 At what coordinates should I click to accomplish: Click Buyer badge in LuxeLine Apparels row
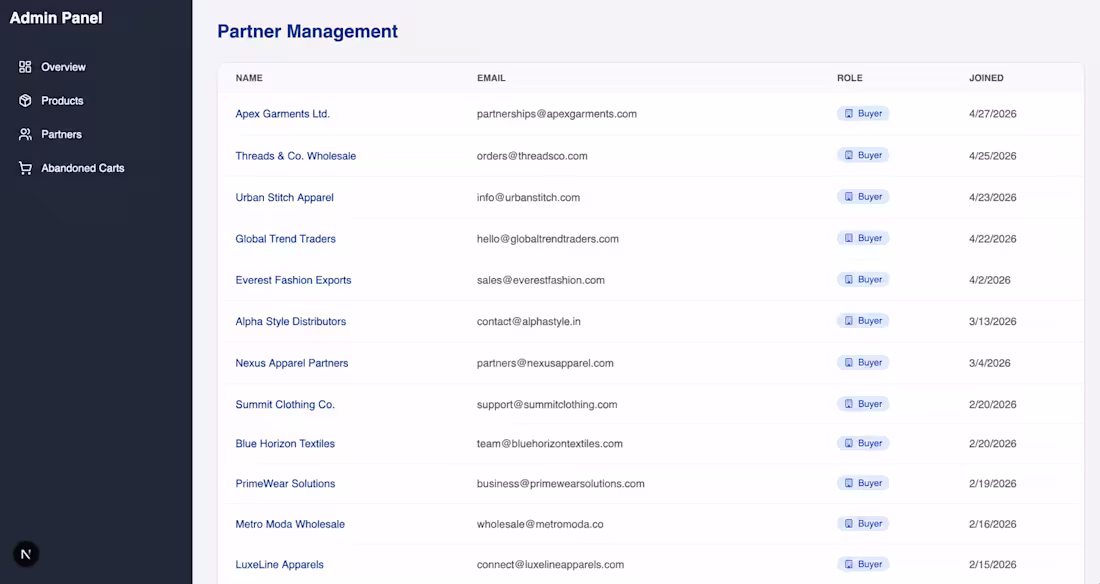[863, 564]
